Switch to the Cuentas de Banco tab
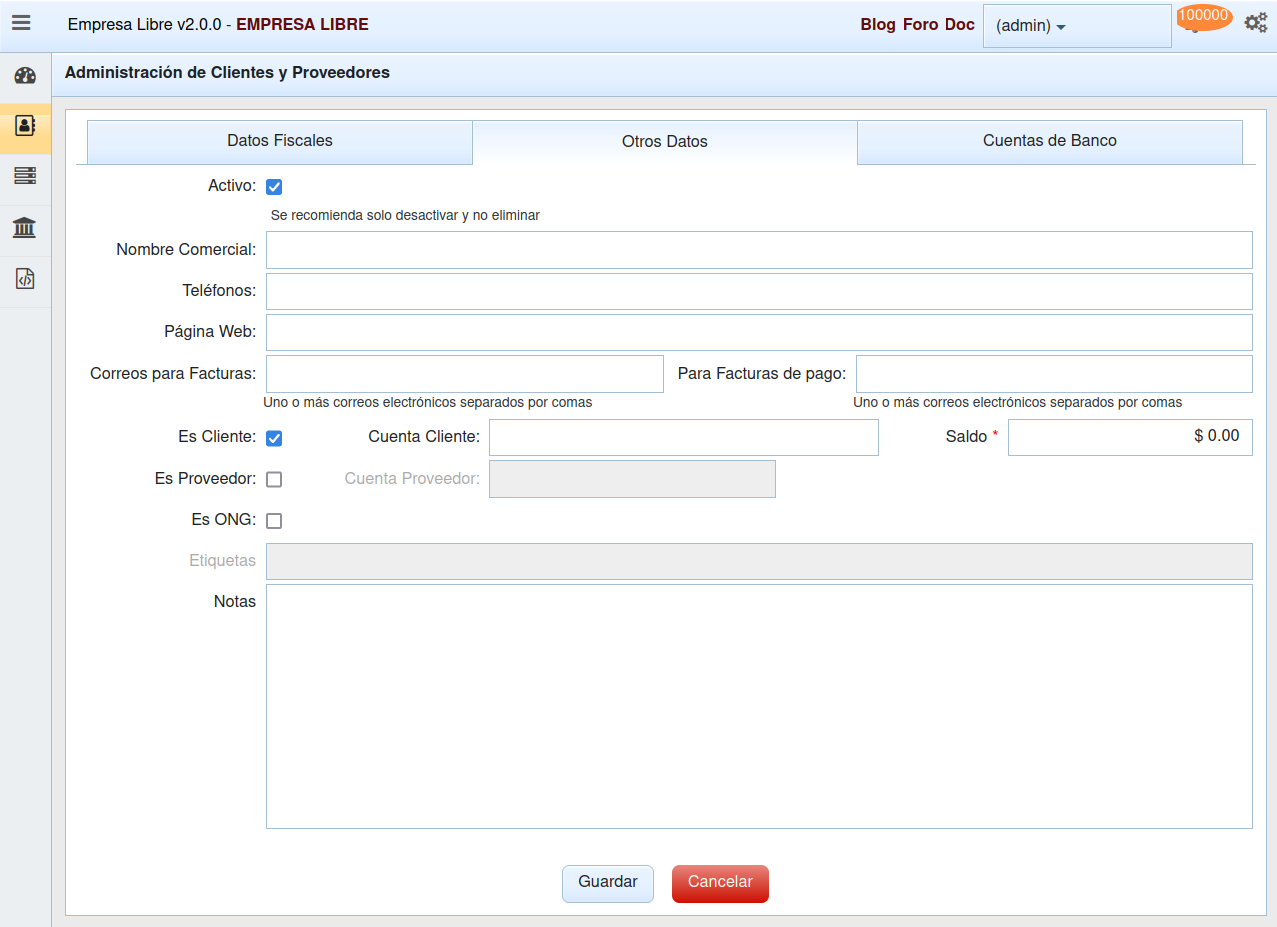 [x=1049, y=141]
